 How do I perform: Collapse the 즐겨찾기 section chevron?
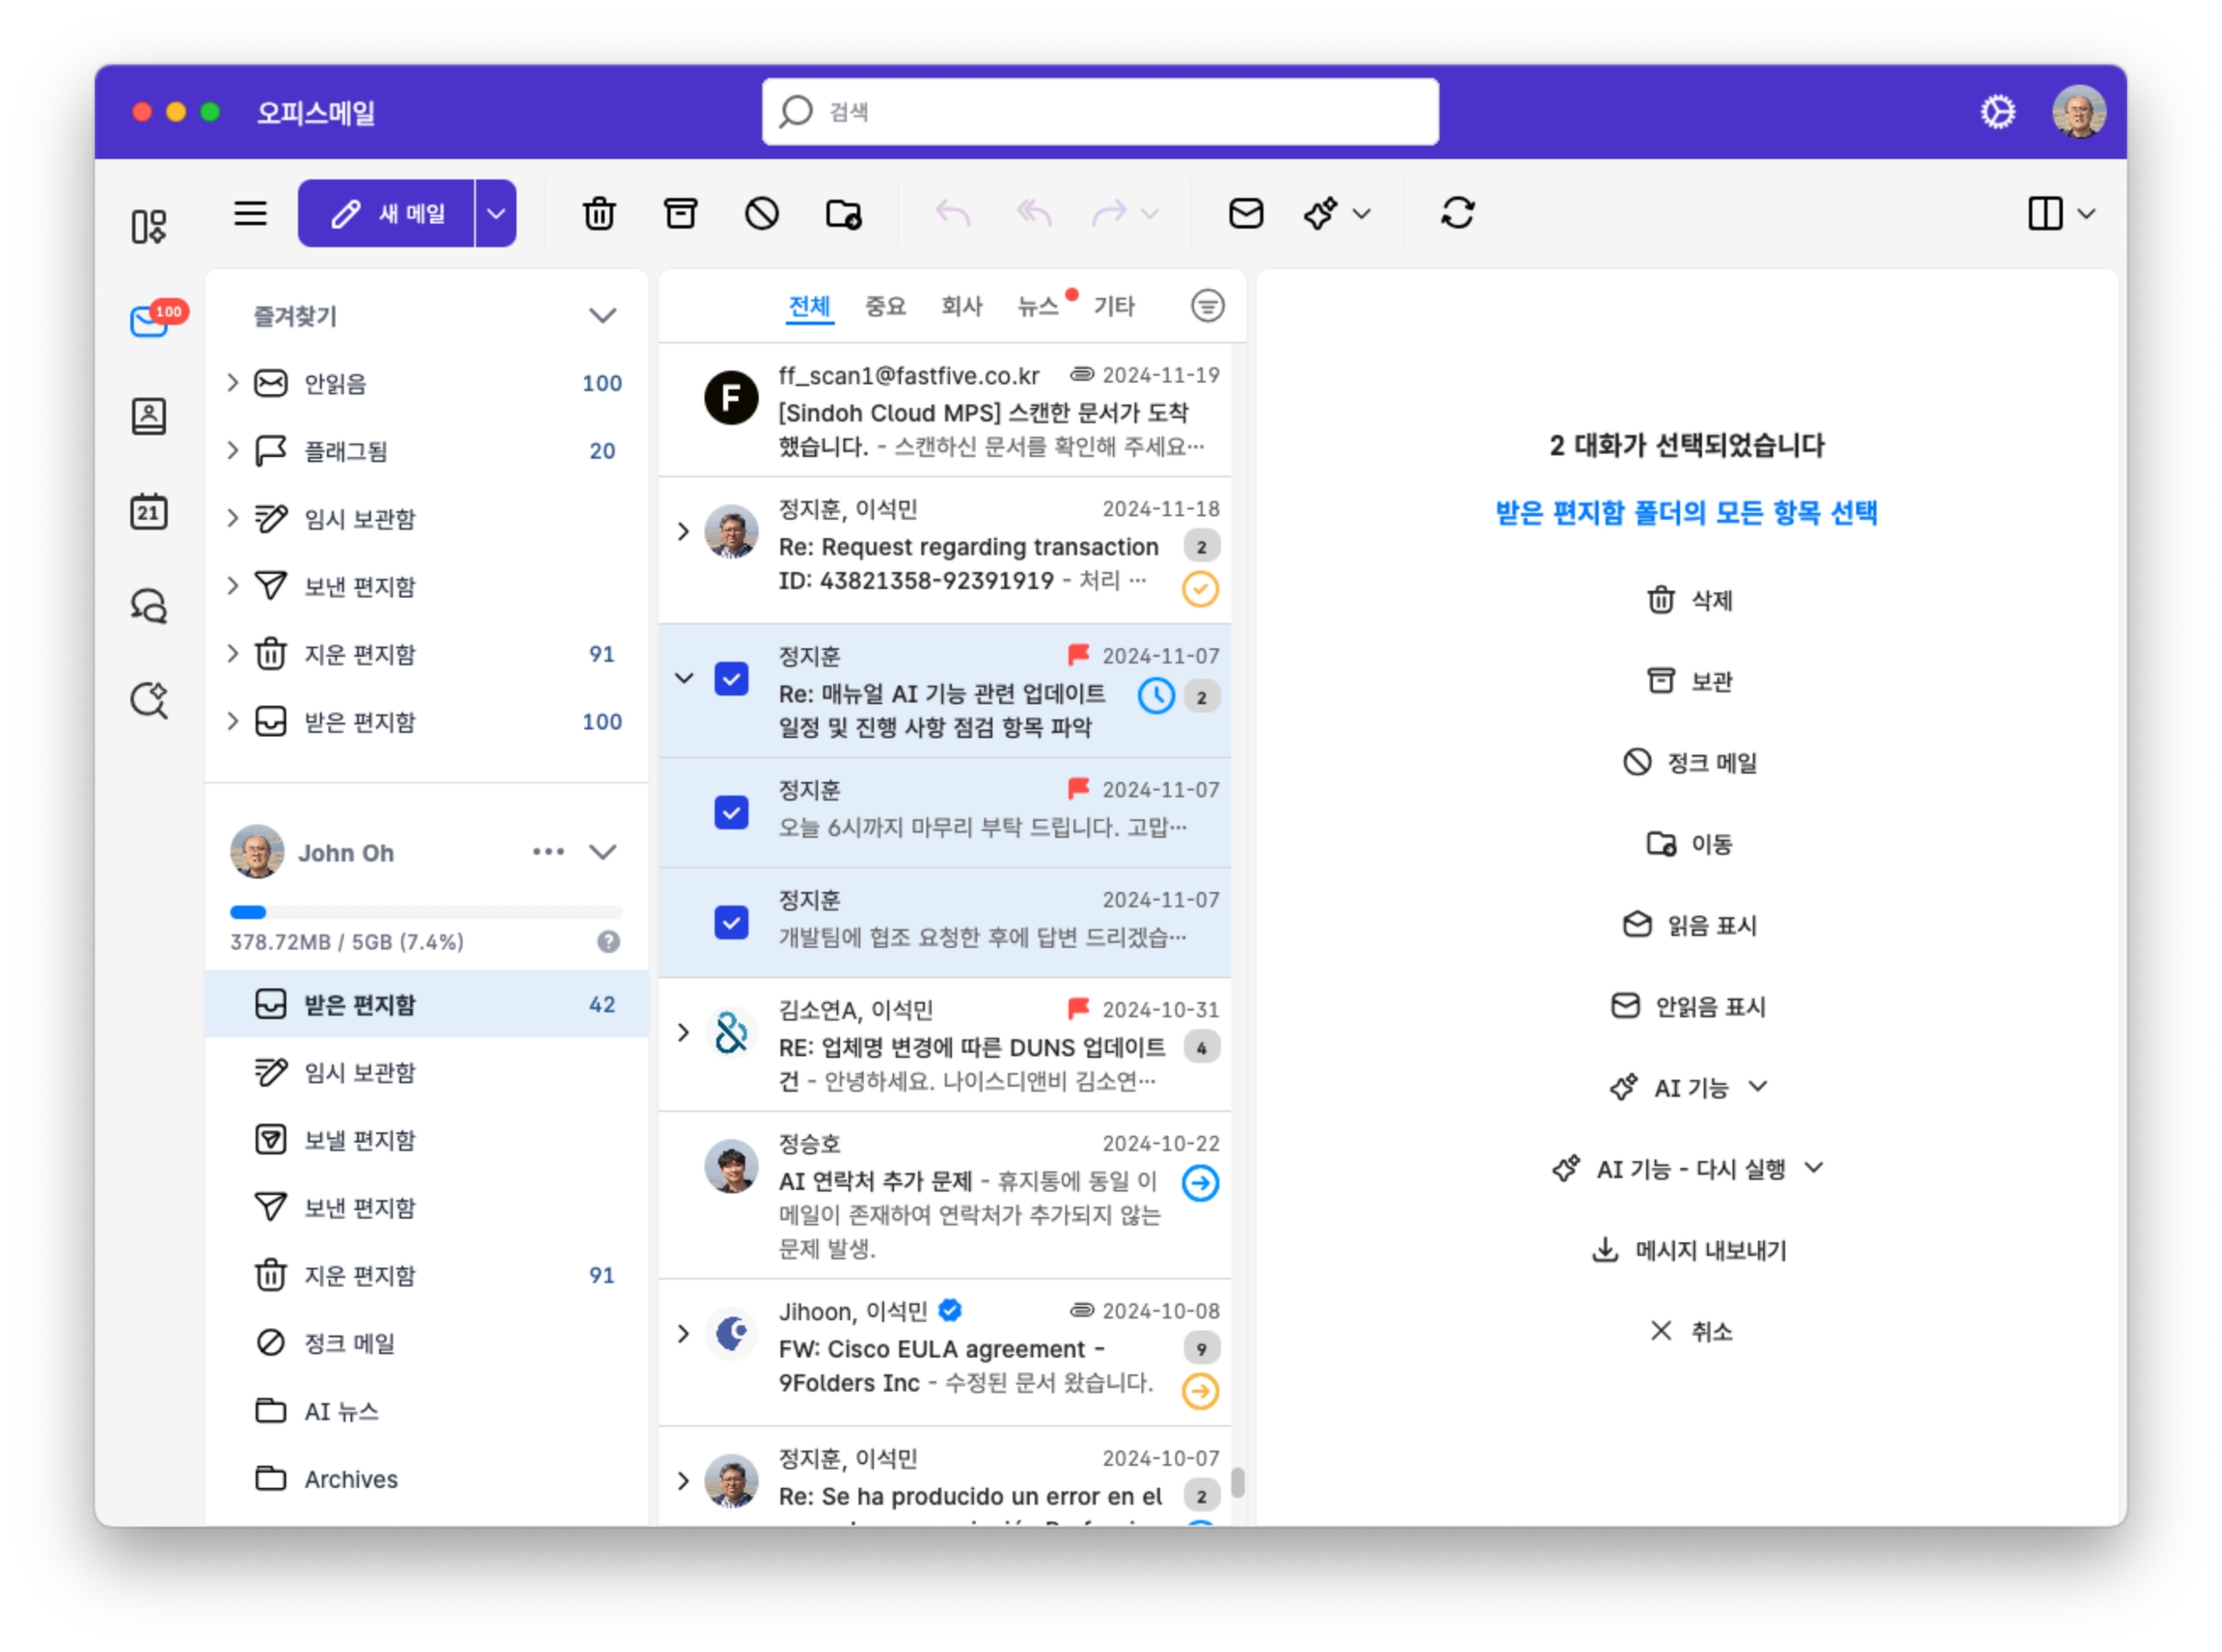pyautogui.click(x=601, y=316)
